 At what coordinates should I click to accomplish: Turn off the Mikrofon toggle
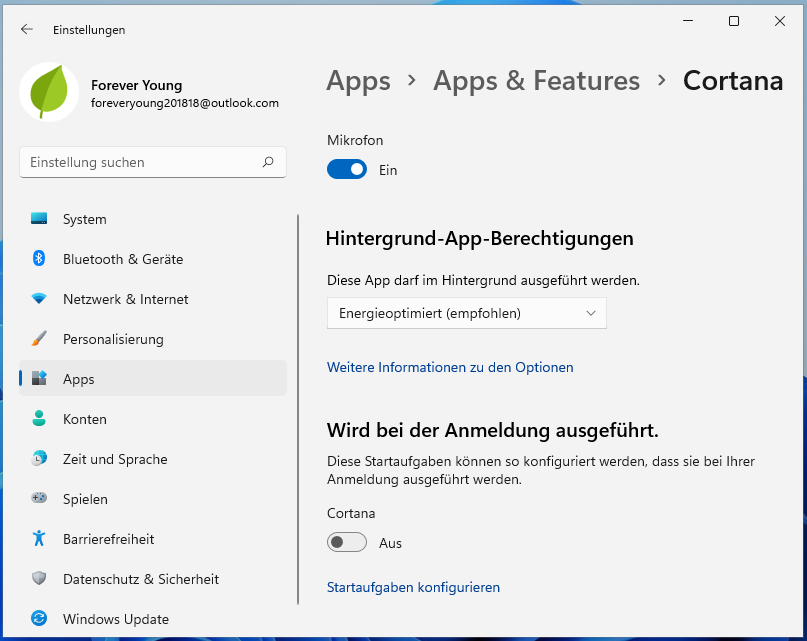[x=347, y=169]
